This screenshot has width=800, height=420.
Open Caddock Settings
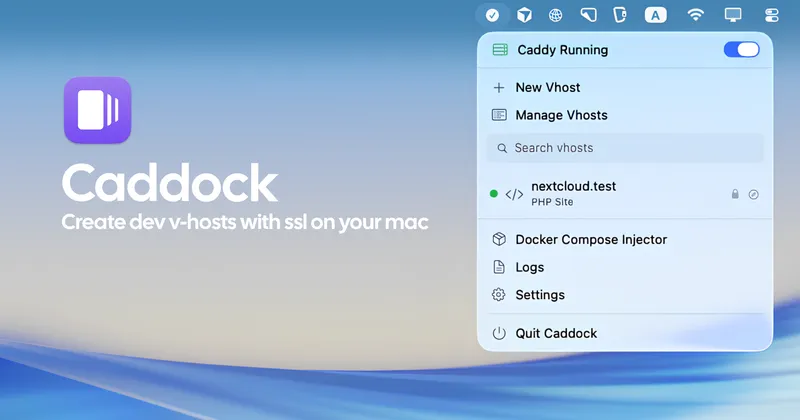pos(625,294)
